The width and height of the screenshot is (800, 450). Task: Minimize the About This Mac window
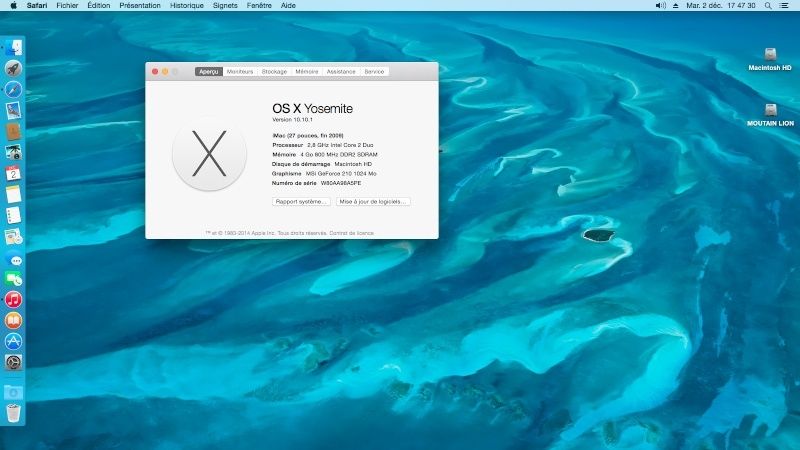coord(165,71)
